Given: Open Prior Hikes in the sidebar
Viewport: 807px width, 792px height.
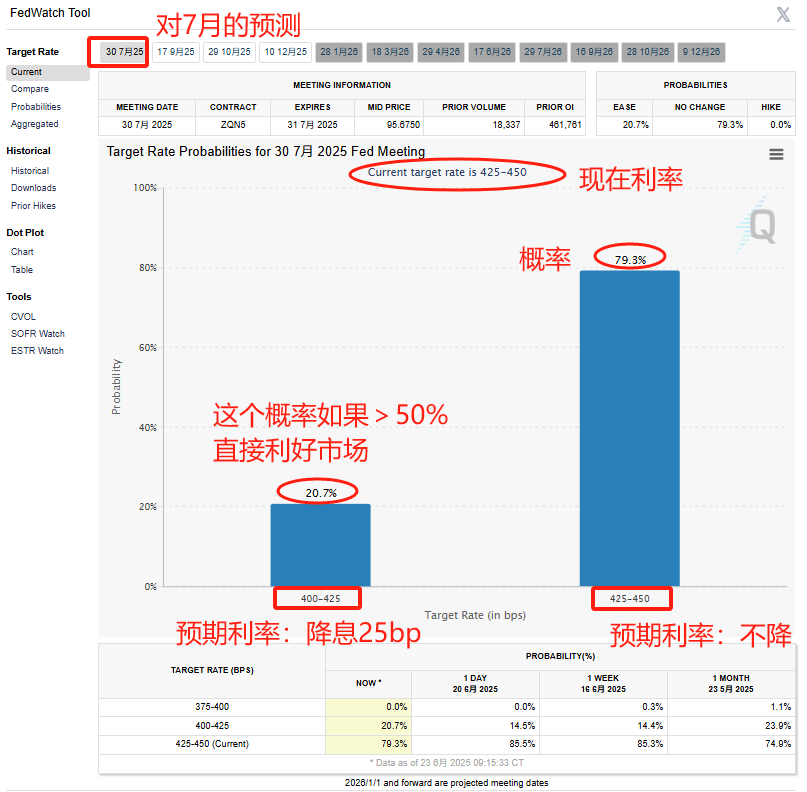Looking at the screenshot, I should 33,206.
